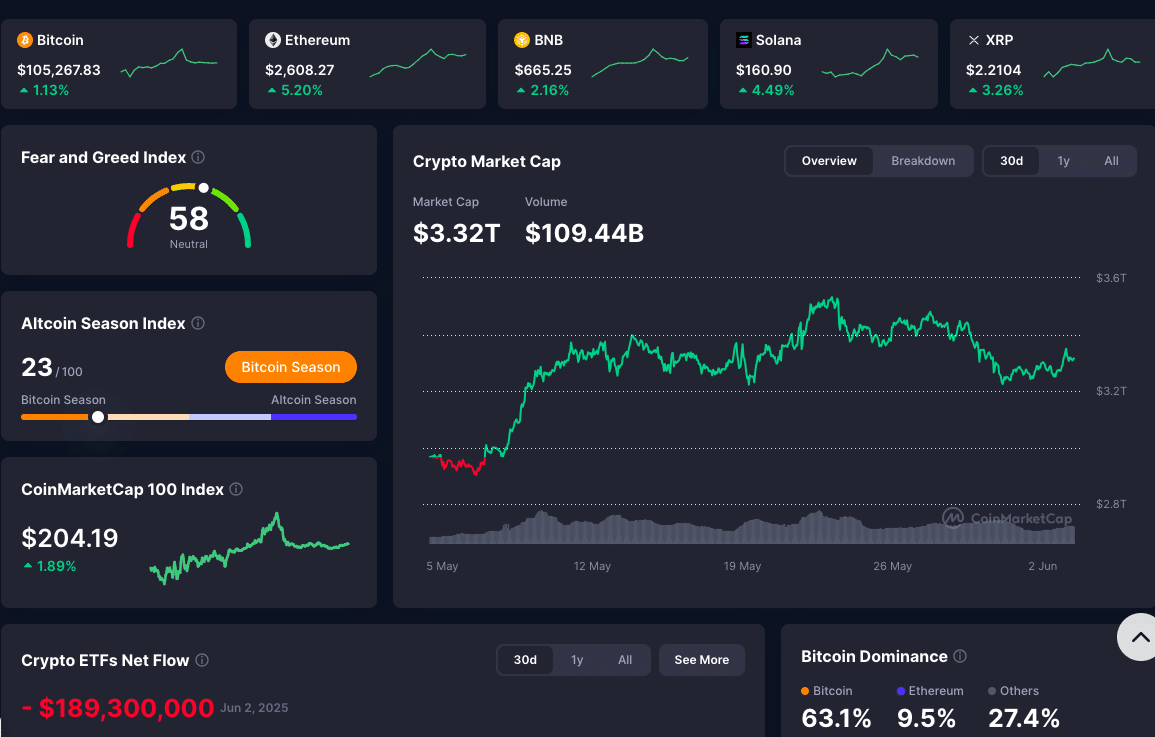Open the XRP price card

[x=1053, y=64]
